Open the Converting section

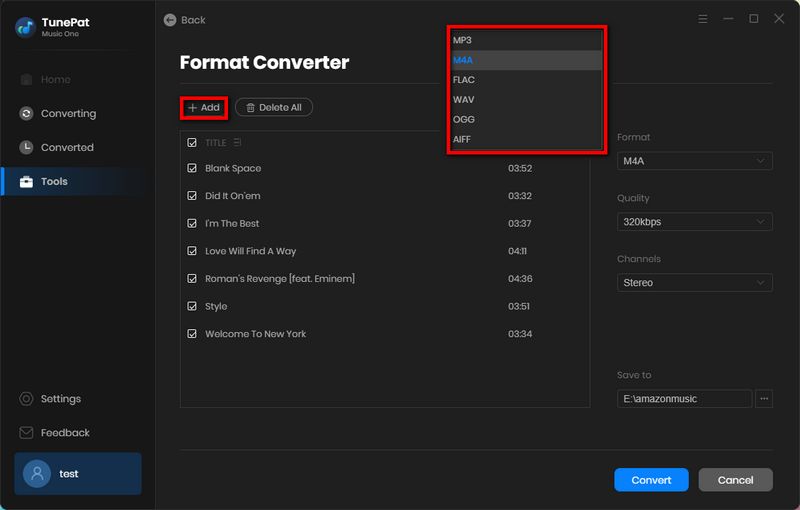click(68, 113)
